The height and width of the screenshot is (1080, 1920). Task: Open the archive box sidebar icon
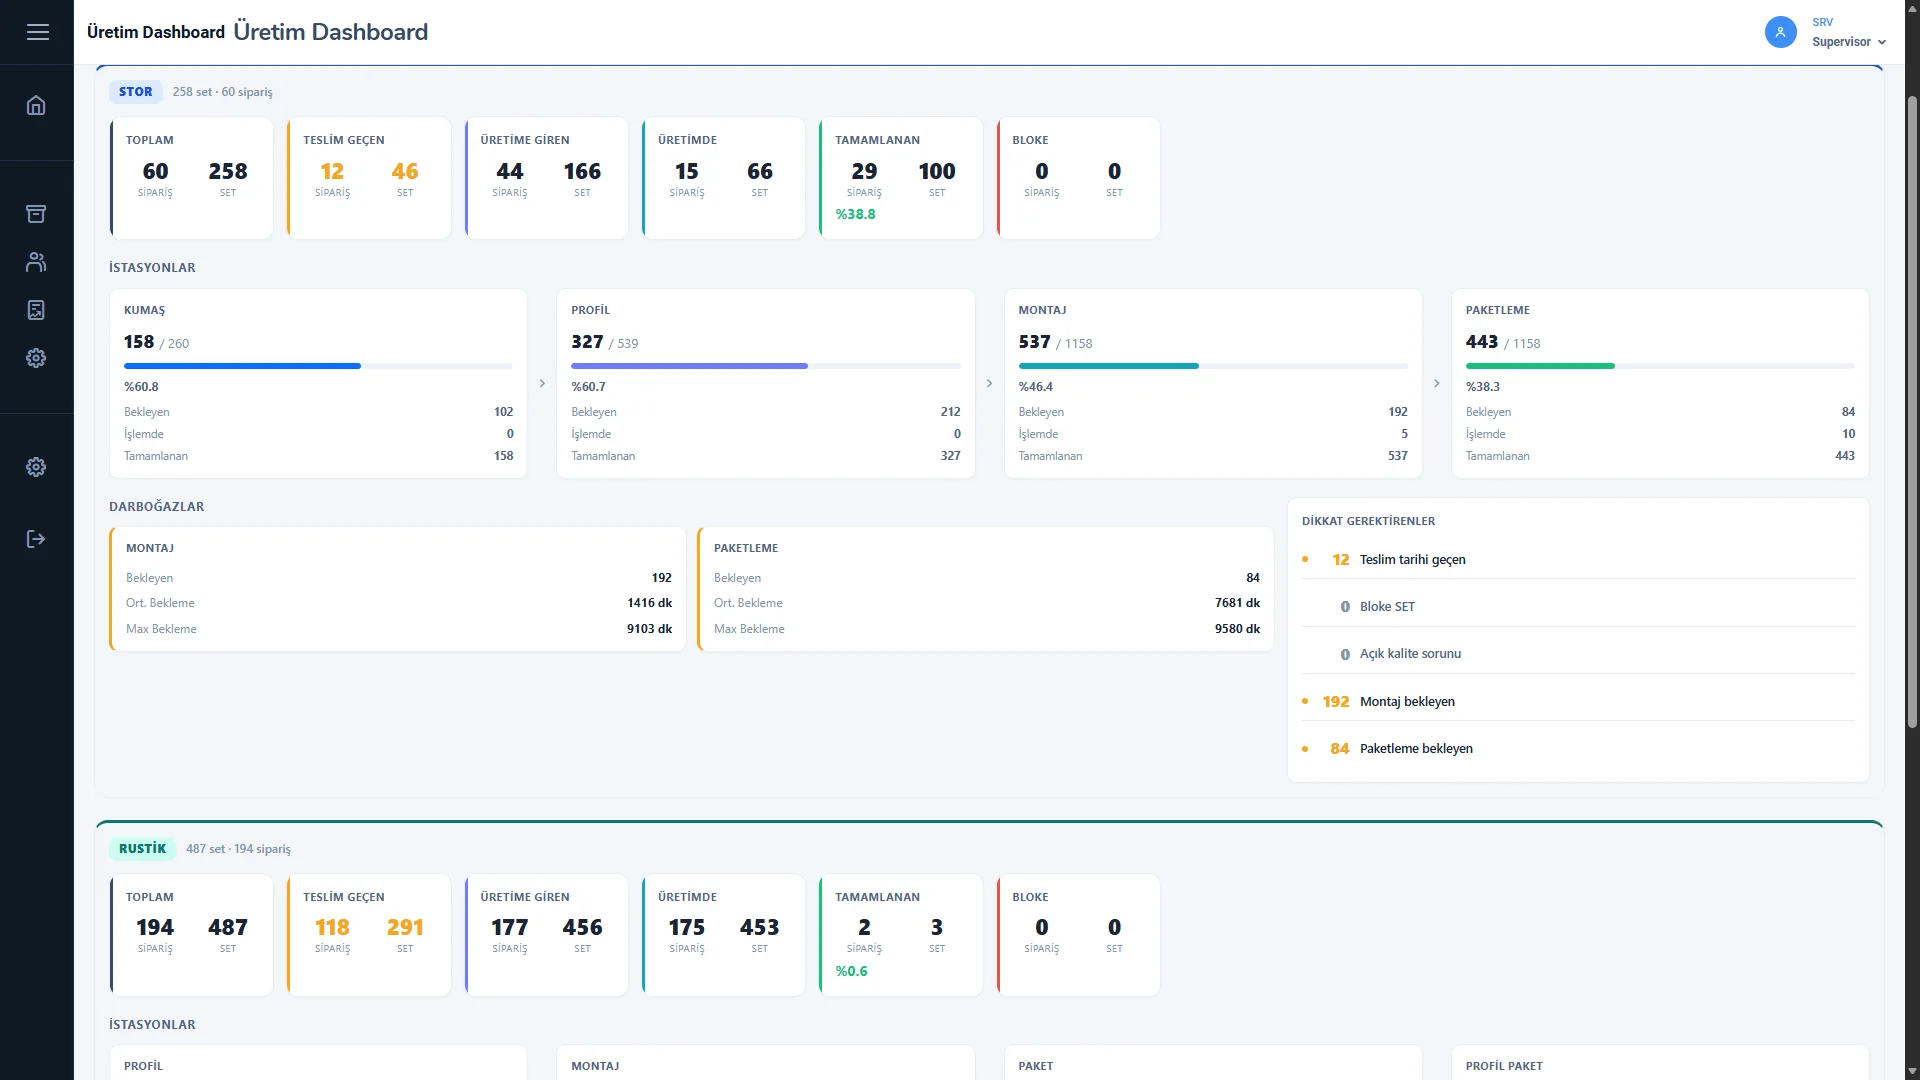point(36,214)
